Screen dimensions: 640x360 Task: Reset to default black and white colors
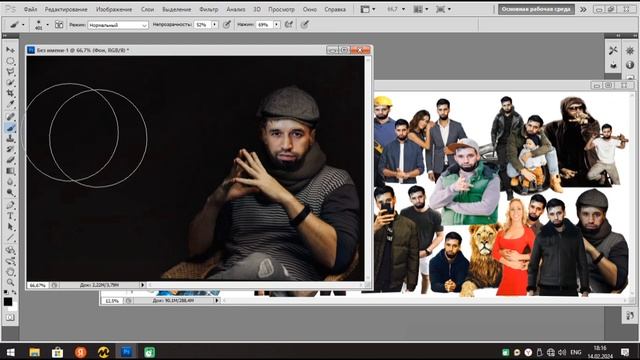[x=6, y=292]
